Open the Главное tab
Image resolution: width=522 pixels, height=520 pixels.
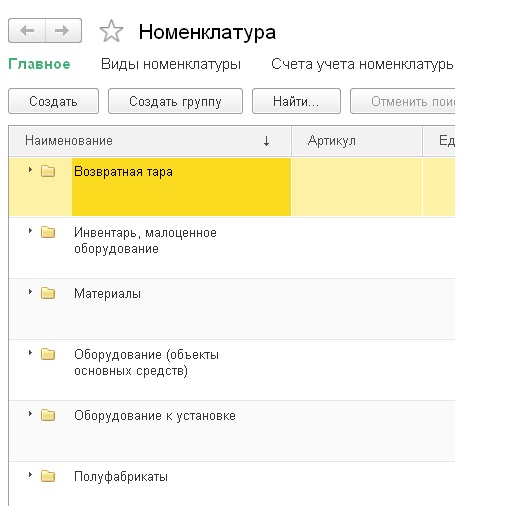(39, 64)
